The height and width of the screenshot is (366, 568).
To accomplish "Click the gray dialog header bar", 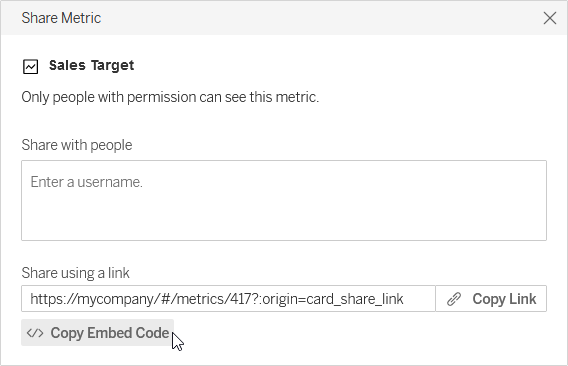I will [284, 18].
